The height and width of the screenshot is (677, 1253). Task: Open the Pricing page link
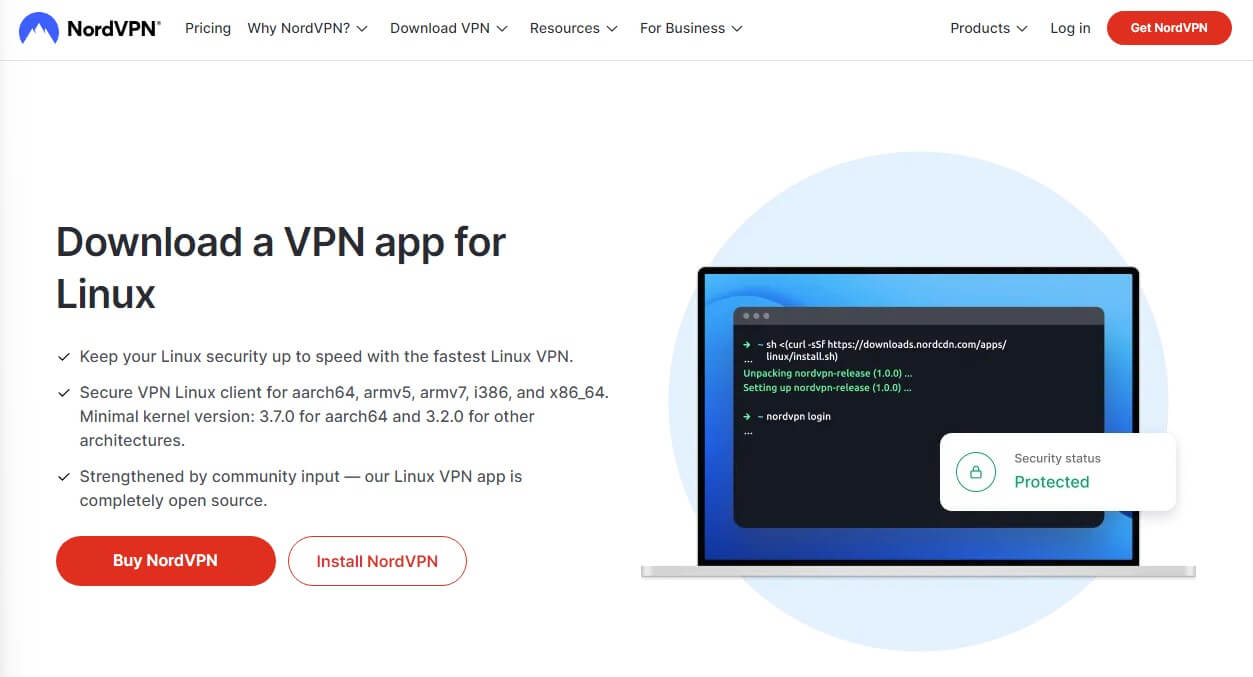coord(208,28)
